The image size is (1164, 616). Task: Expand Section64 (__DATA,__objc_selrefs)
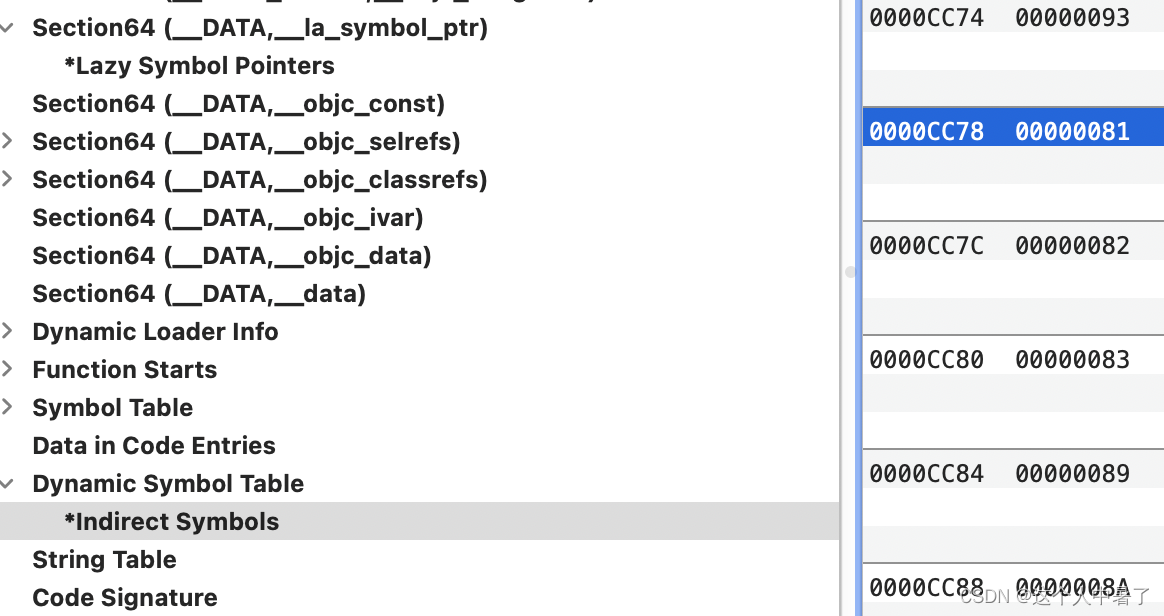(8, 141)
